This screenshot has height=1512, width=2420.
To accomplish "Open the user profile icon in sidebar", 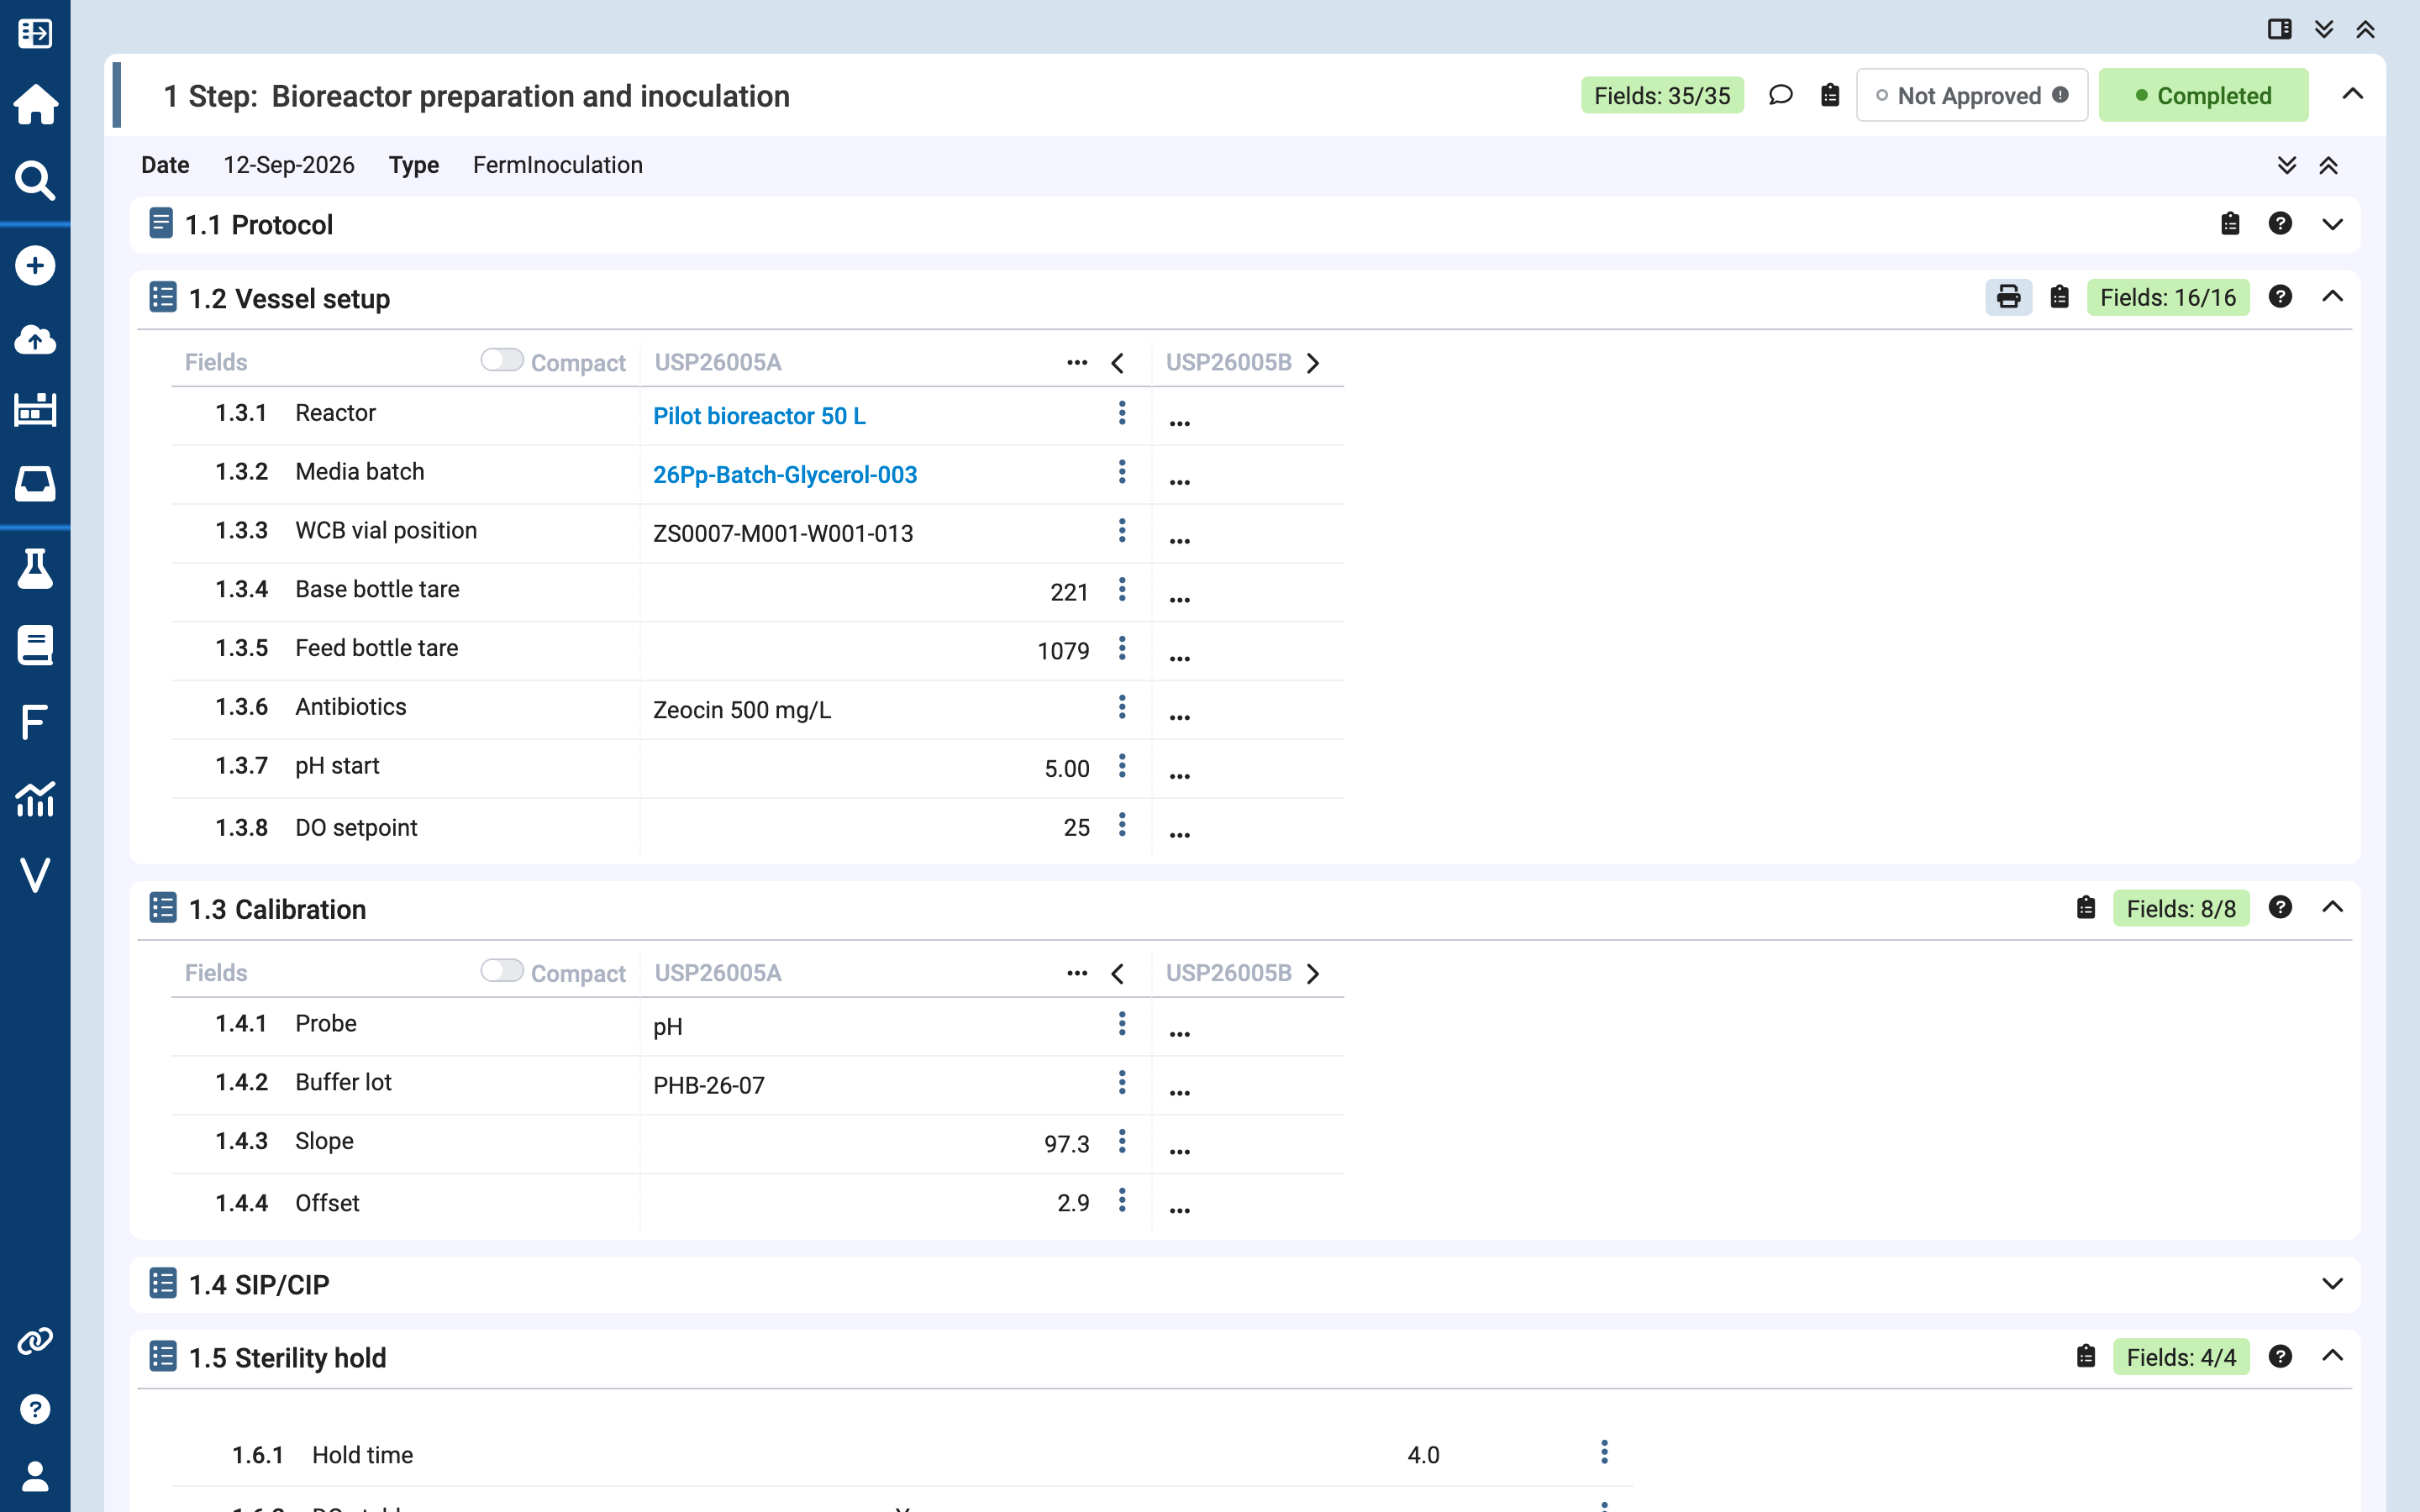I will coord(35,1476).
